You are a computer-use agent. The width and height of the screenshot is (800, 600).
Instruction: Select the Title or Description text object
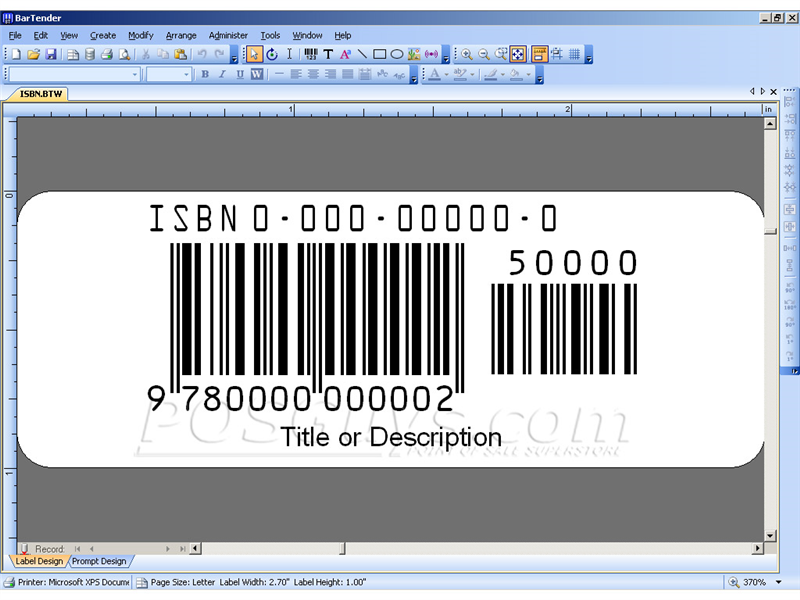391,437
